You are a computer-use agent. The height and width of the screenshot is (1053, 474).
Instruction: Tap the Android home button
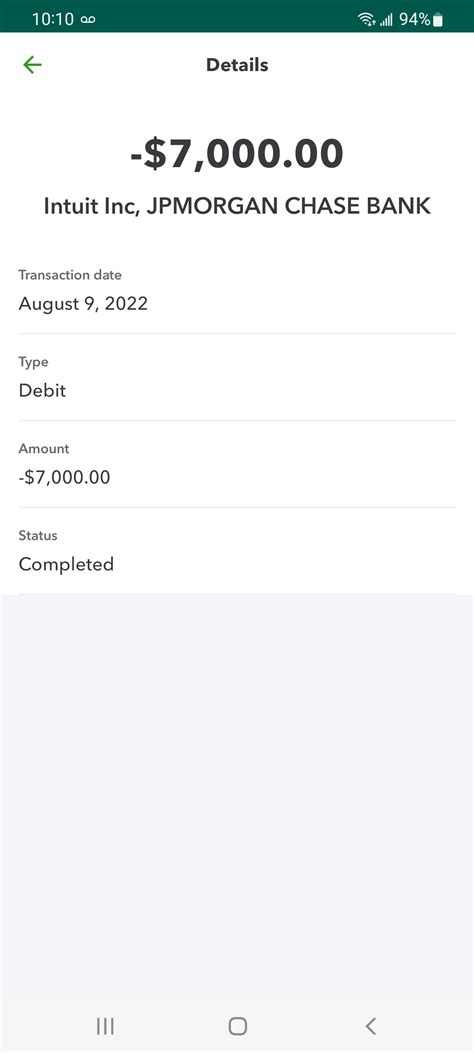(238, 1025)
